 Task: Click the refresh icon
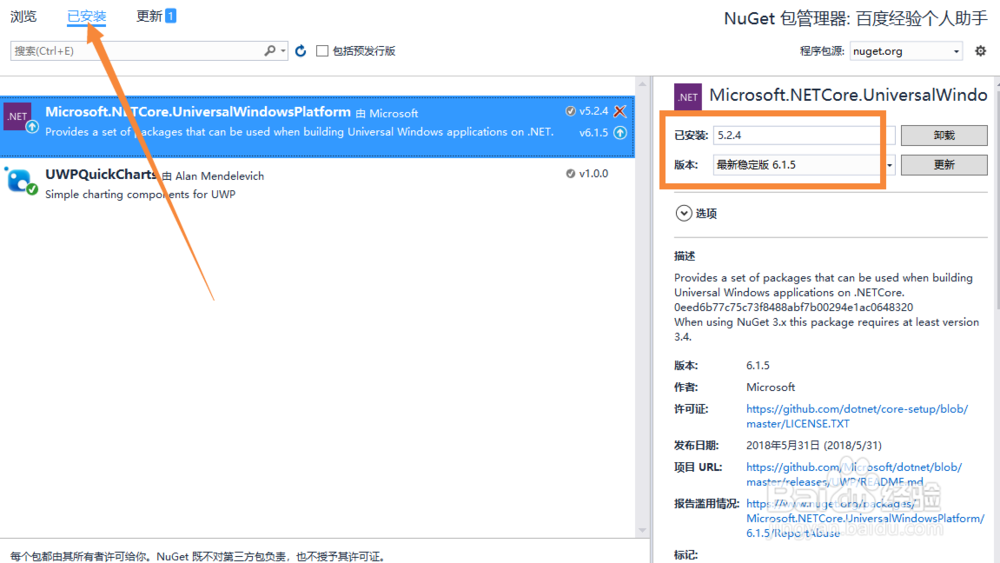(x=301, y=50)
